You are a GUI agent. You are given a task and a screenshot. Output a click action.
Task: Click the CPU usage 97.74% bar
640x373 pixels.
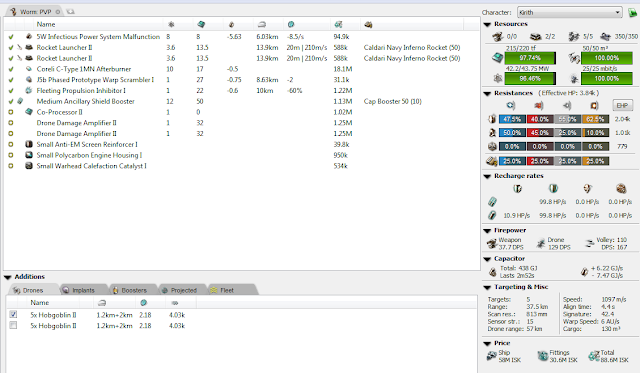pyautogui.click(x=530, y=58)
